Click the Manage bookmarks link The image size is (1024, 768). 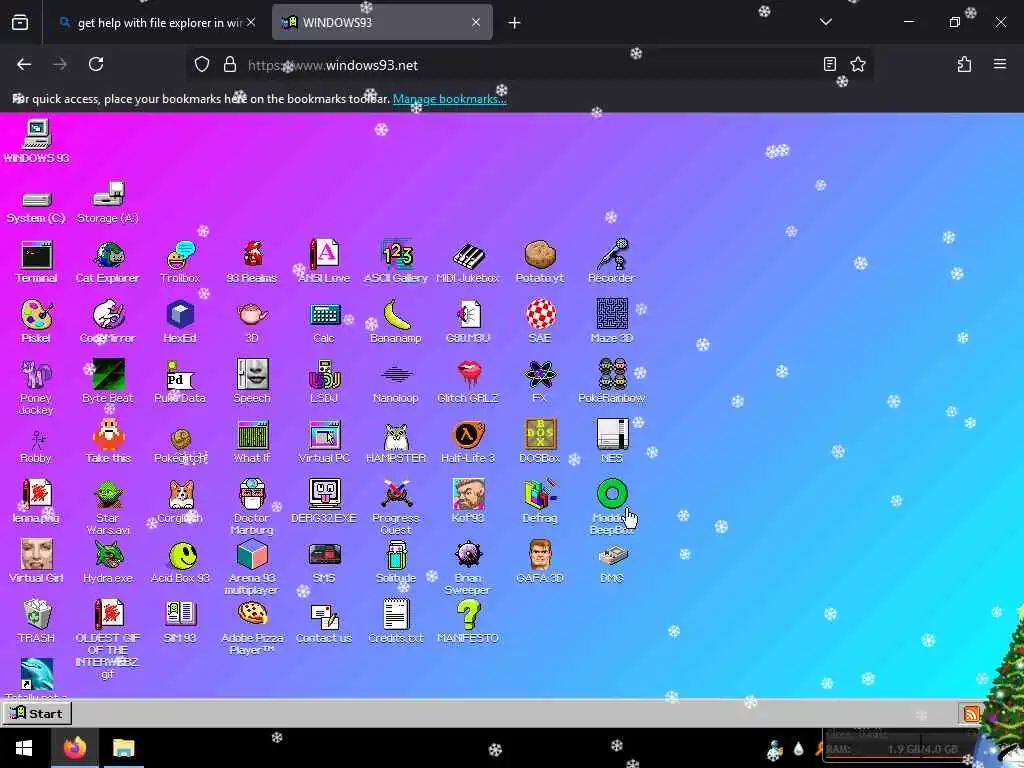pos(449,99)
